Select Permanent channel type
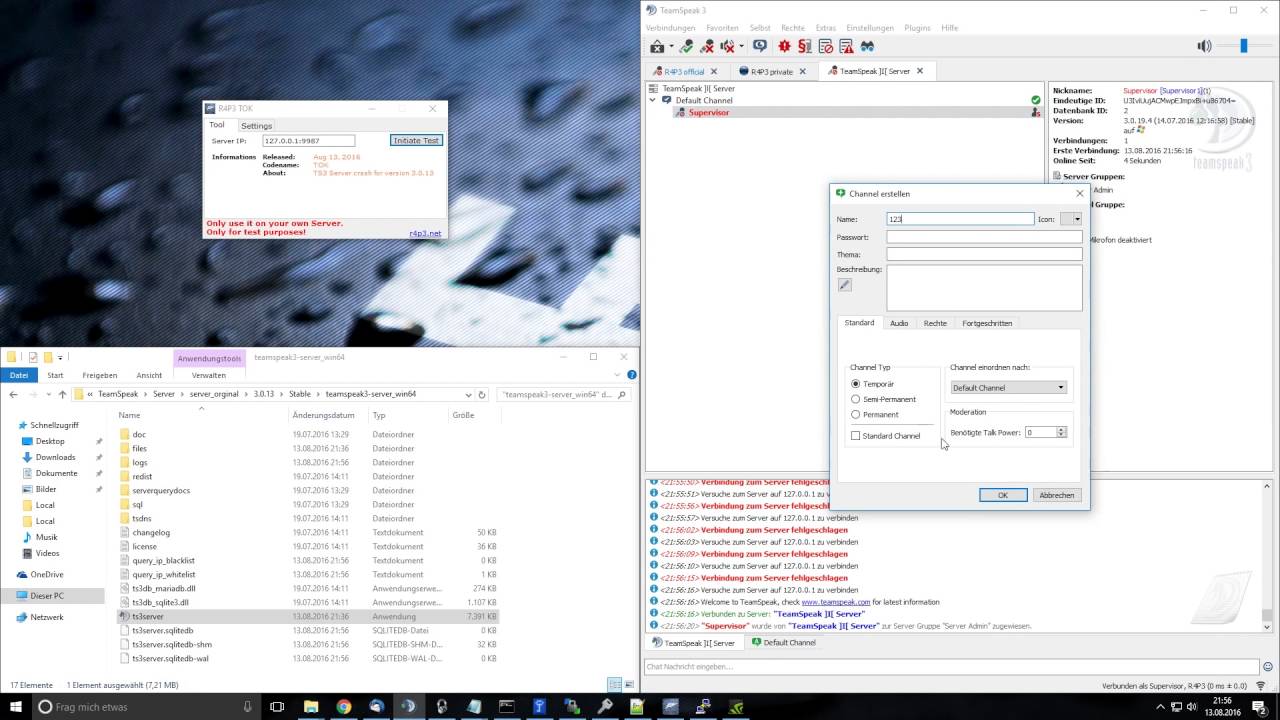This screenshot has height=720, width=1280. [x=874, y=414]
